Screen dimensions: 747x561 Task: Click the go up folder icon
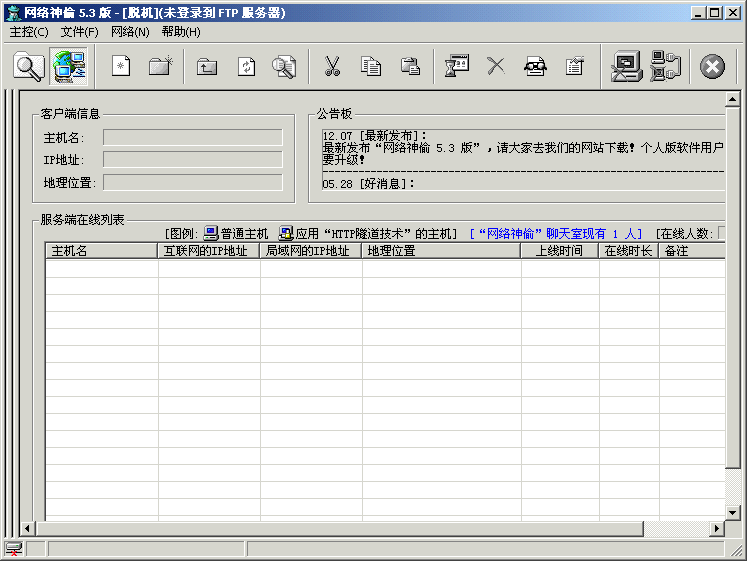207,67
